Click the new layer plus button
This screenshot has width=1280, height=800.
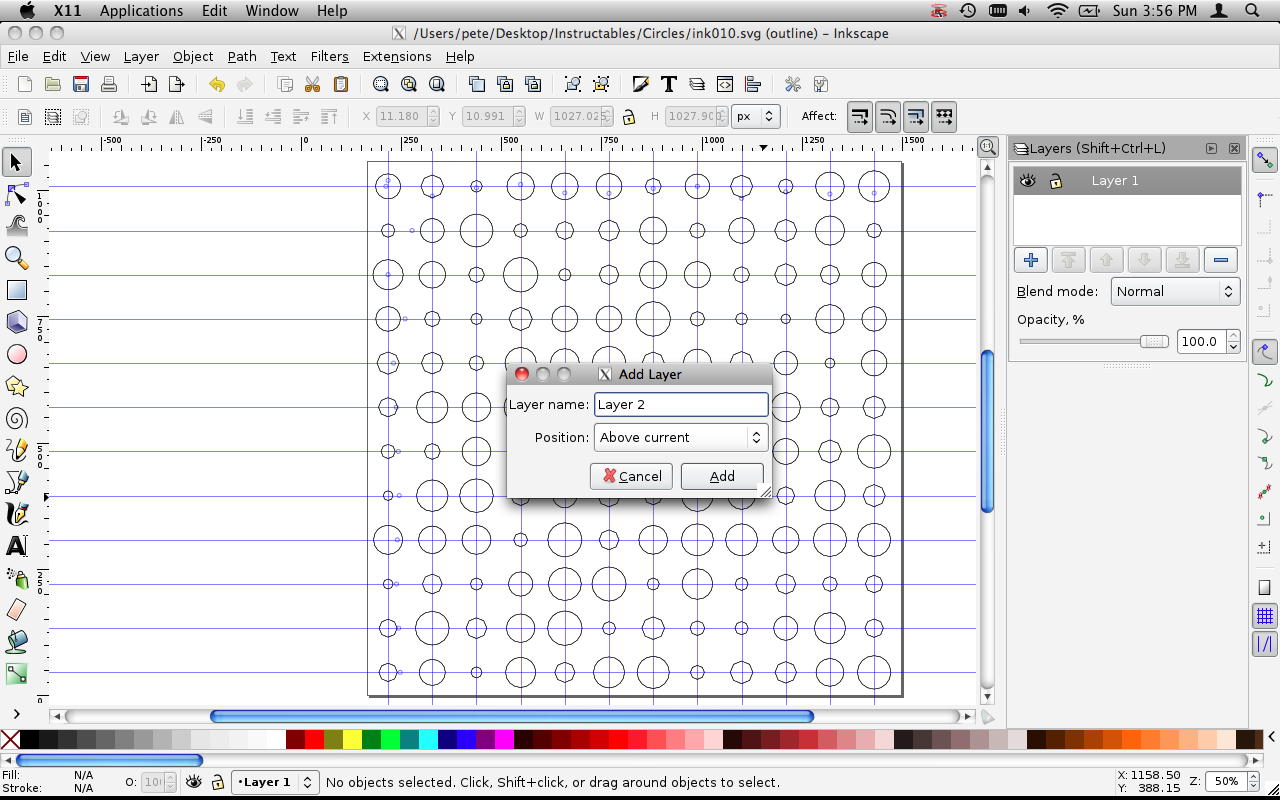(x=1031, y=260)
